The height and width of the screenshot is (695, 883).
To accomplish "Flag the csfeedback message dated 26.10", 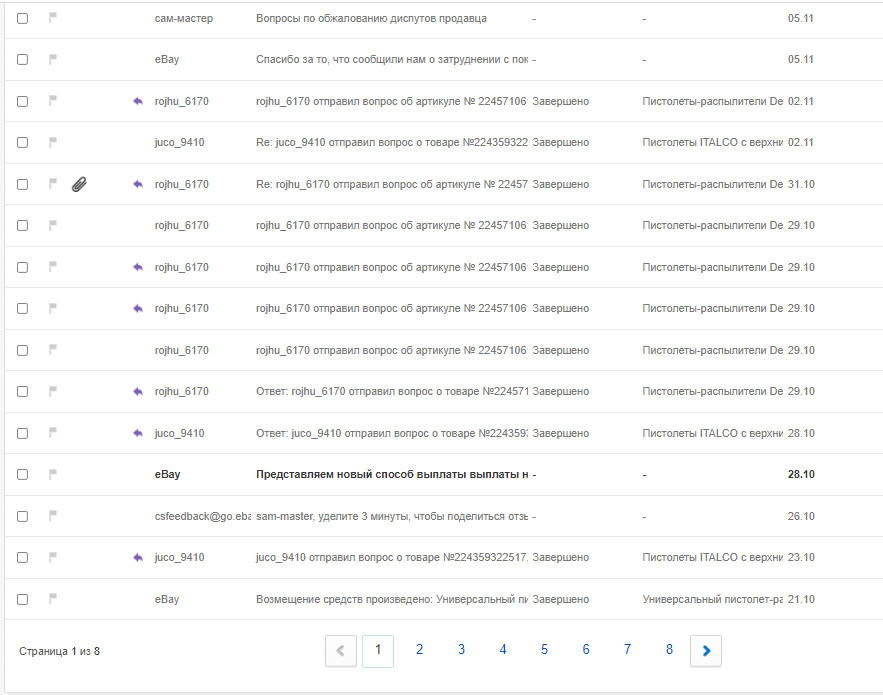I will (52, 516).
